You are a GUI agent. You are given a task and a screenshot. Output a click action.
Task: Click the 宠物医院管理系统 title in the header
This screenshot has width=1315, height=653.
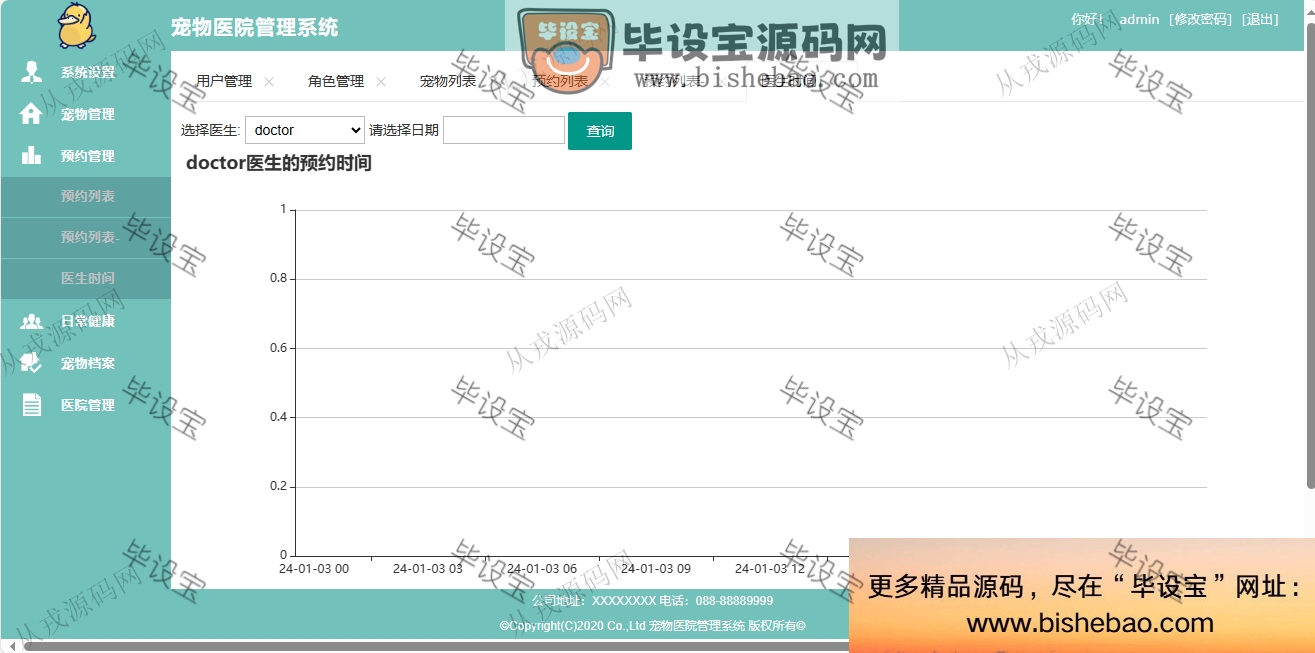point(255,27)
